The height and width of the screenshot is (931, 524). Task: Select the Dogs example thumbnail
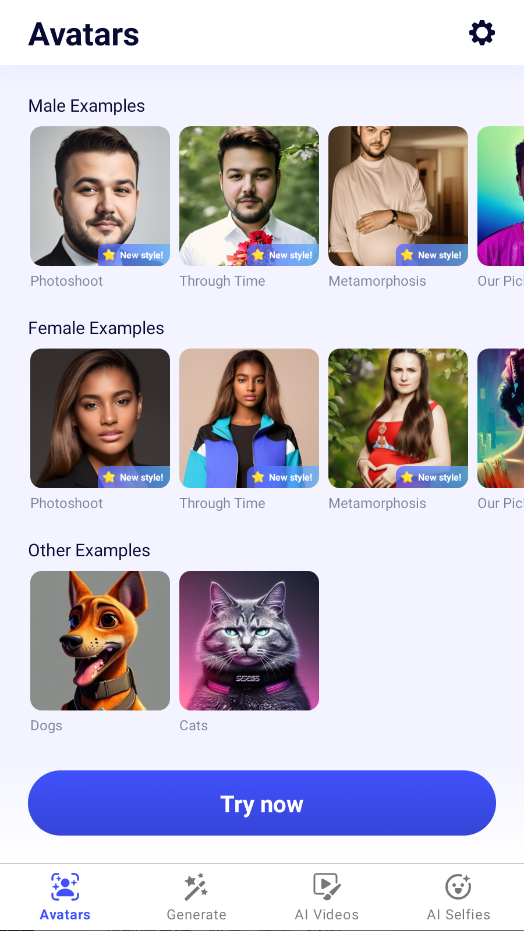pyautogui.click(x=100, y=641)
